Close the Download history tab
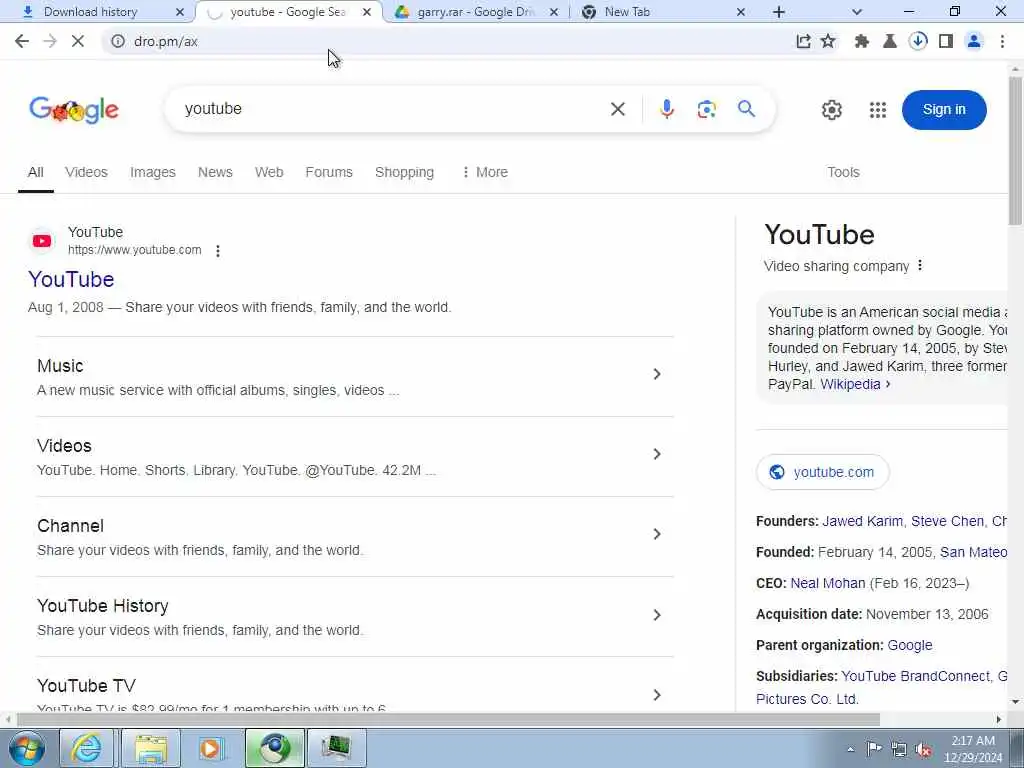This screenshot has width=1024, height=768. pyautogui.click(x=180, y=12)
